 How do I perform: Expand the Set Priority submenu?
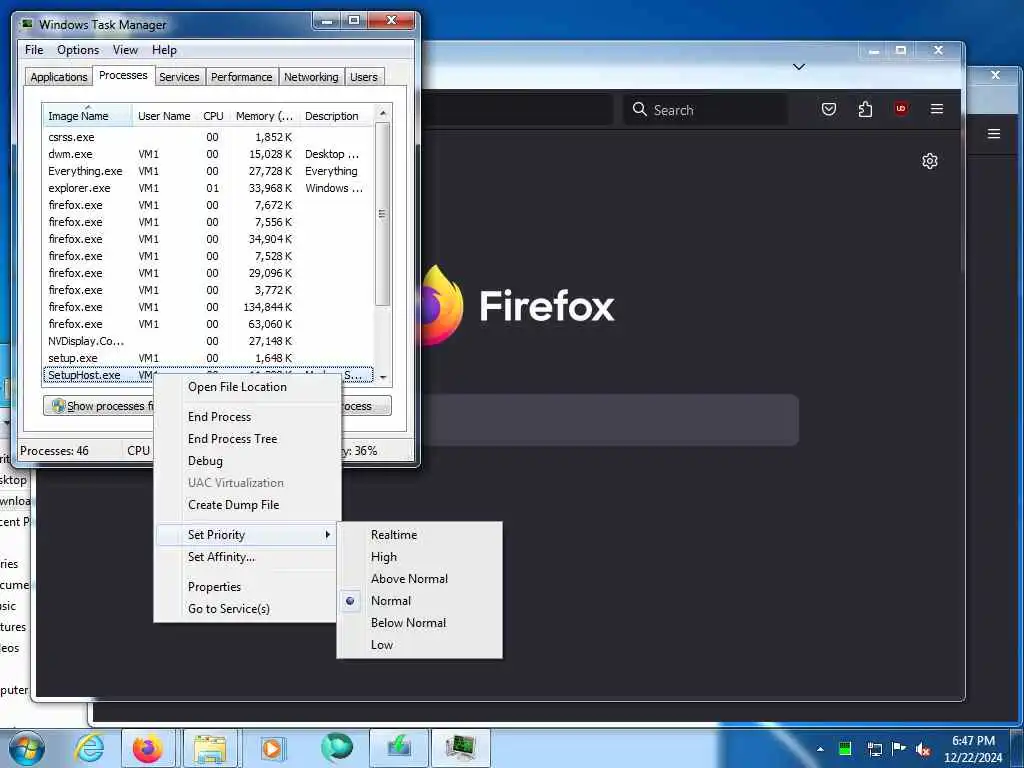(246, 535)
